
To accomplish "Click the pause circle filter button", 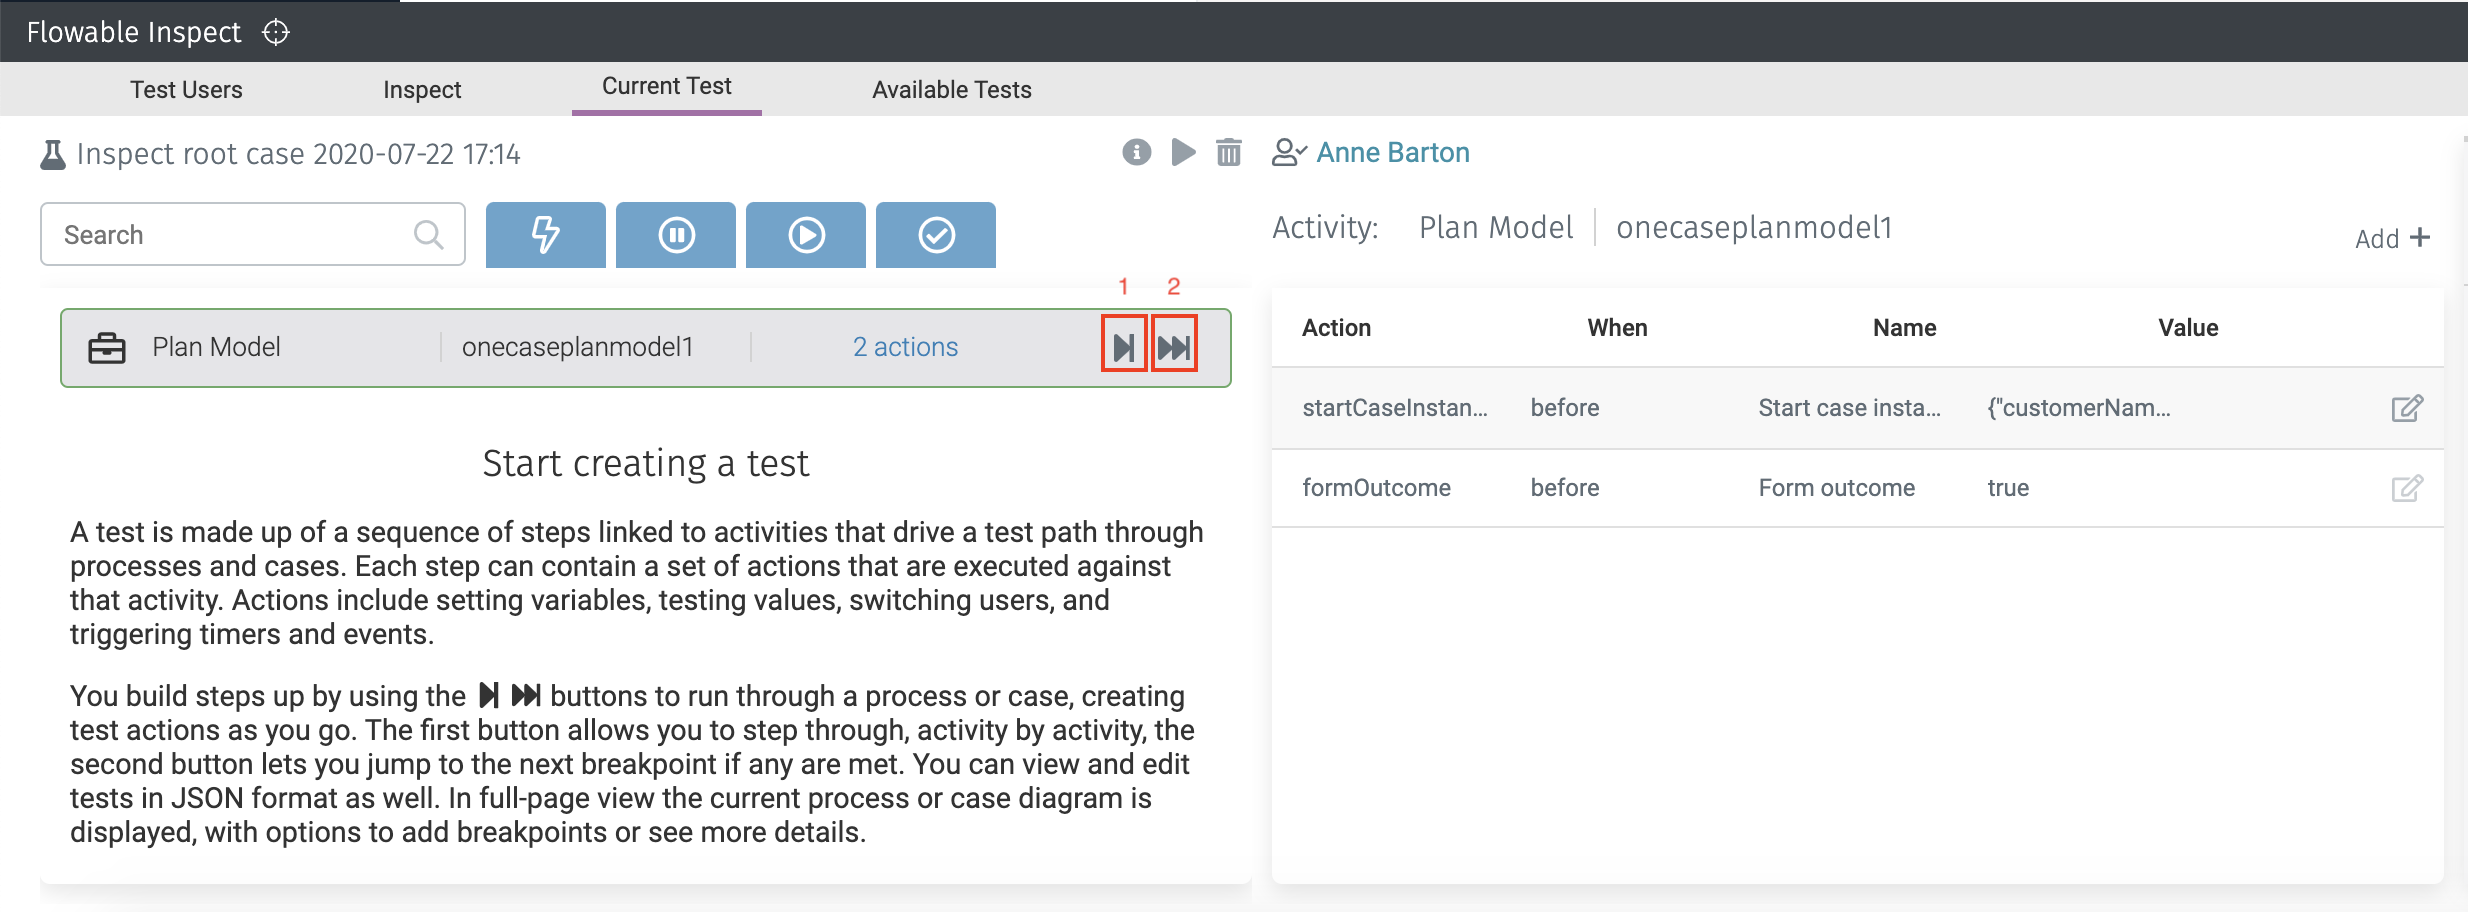I will point(676,235).
